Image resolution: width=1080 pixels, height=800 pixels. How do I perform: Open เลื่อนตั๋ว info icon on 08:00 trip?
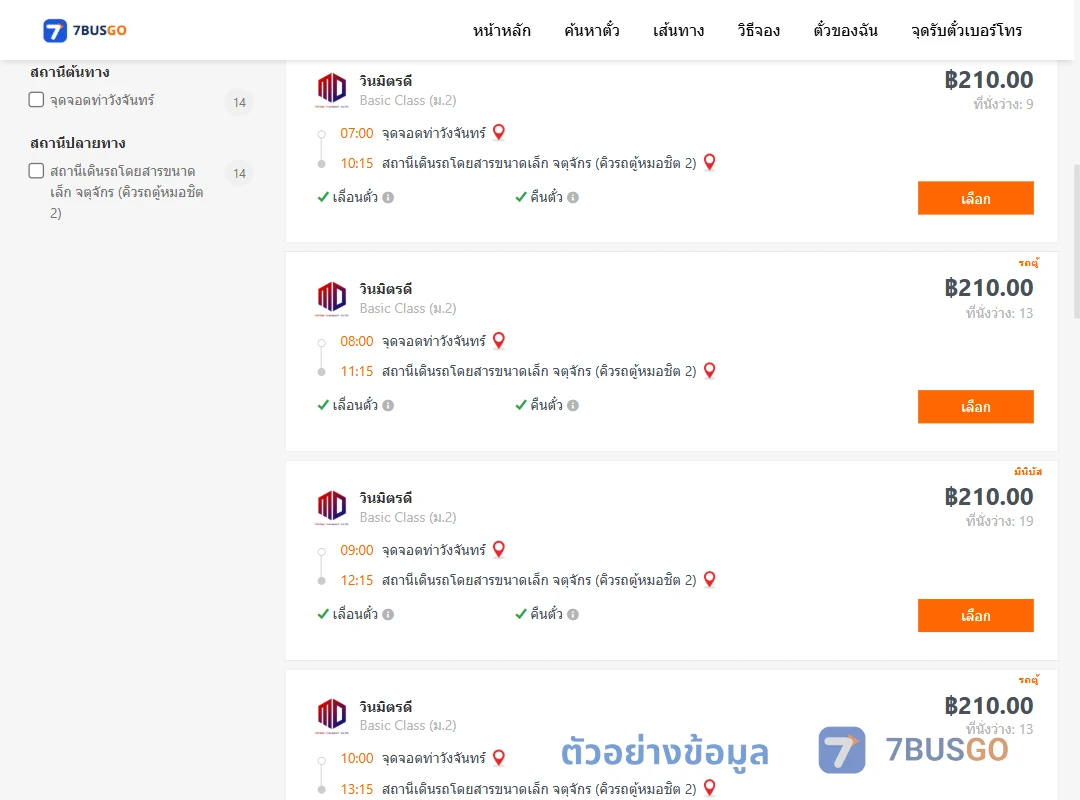pos(388,406)
